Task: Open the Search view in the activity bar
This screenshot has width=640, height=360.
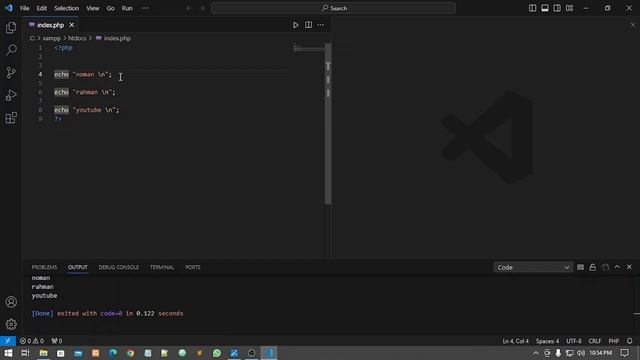Action: [x=11, y=50]
